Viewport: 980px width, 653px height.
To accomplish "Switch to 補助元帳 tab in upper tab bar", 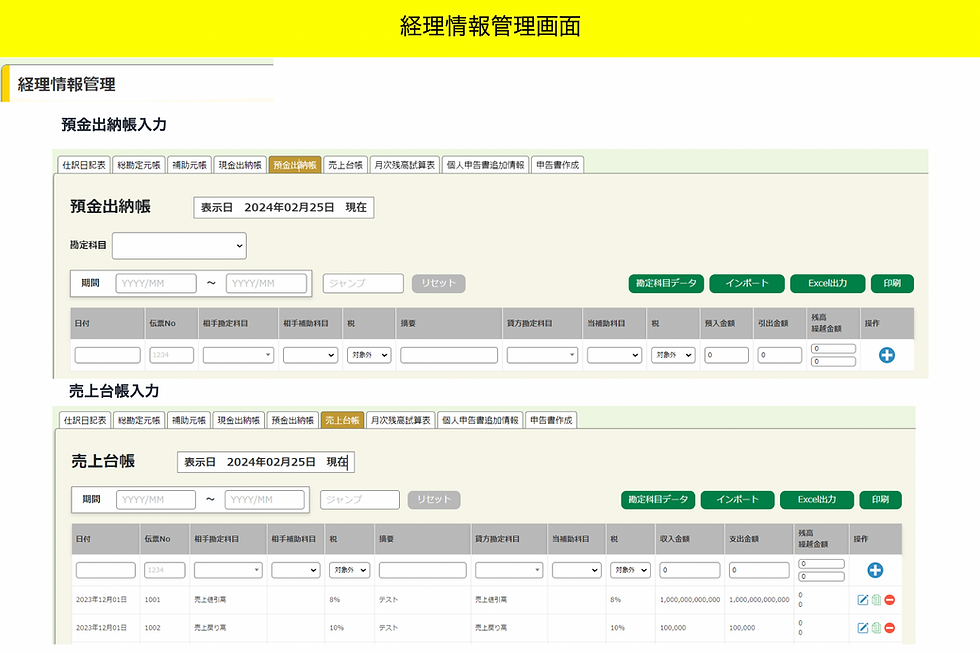I will tap(189, 165).
